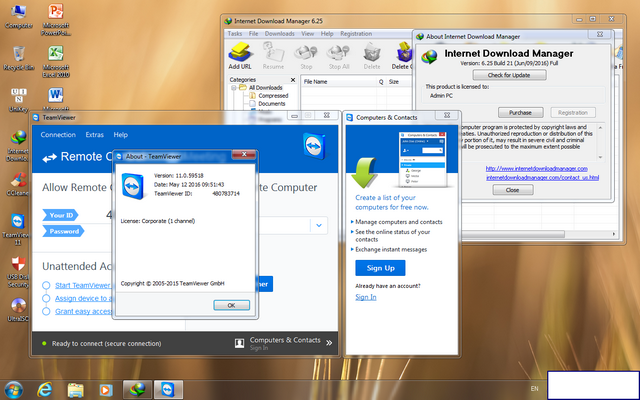Select the Grant easy access radio option
The height and width of the screenshot is (400, 640).
tap(46, 311)
